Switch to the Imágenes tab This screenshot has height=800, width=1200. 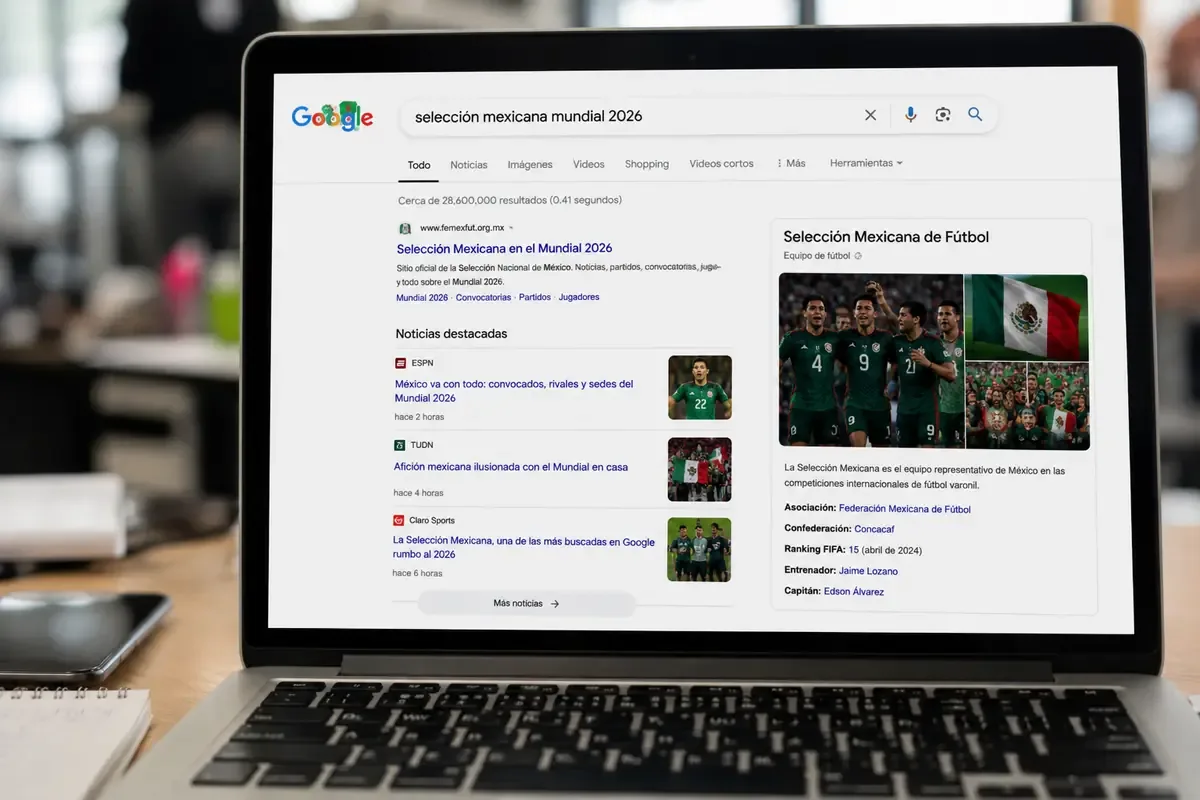coord(530,164)
